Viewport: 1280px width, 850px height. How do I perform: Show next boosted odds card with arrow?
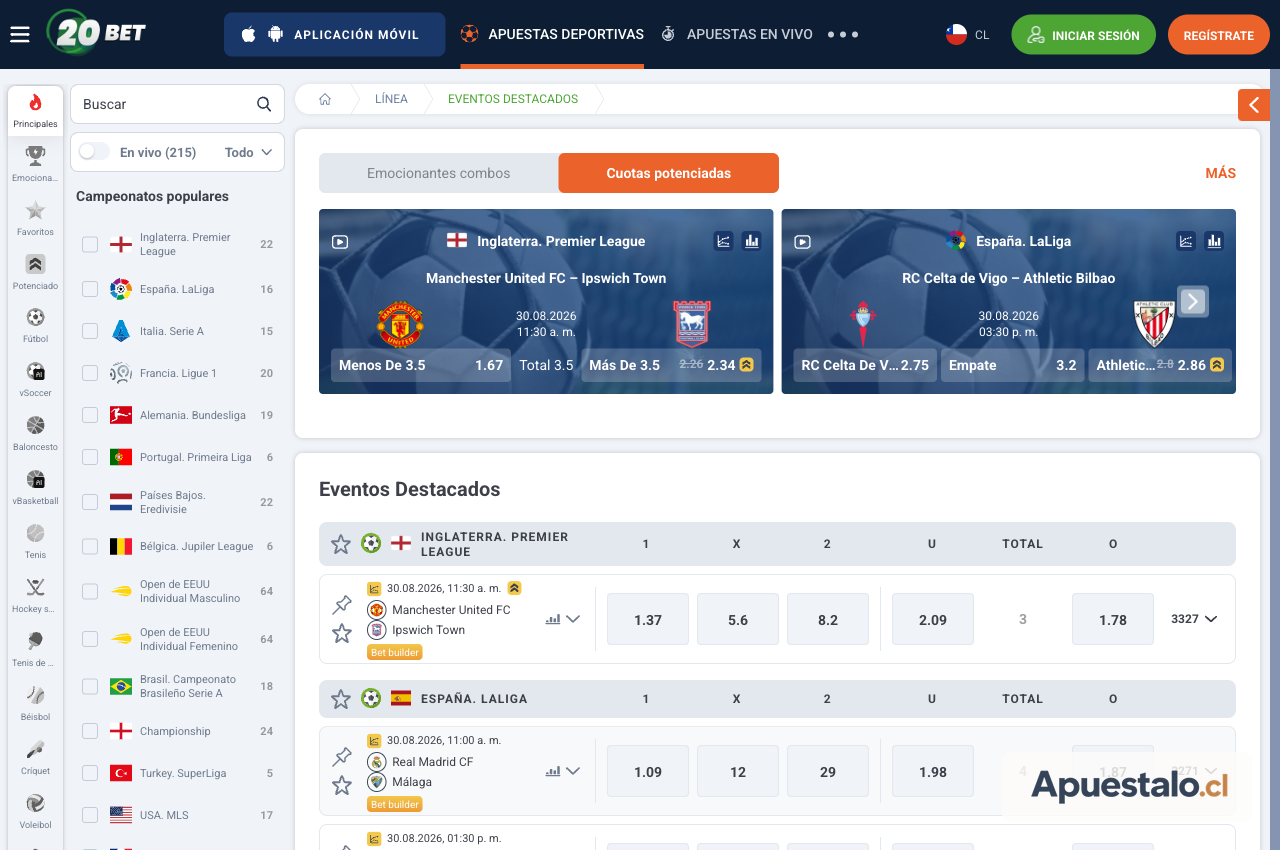tap(1192, 301)
